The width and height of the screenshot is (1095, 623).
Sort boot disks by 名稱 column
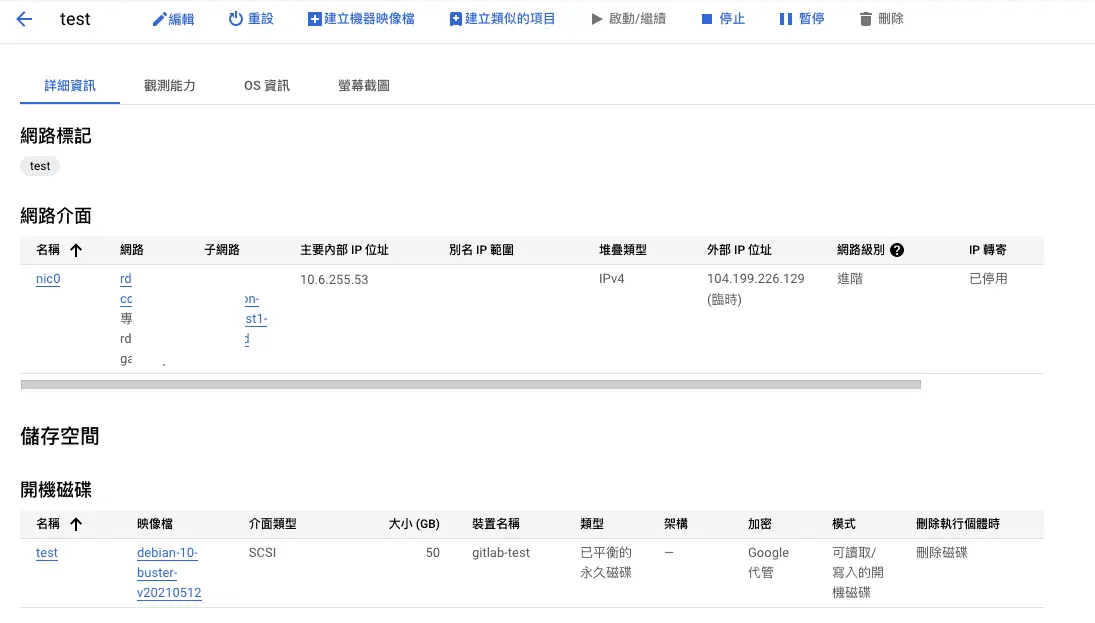48,523
